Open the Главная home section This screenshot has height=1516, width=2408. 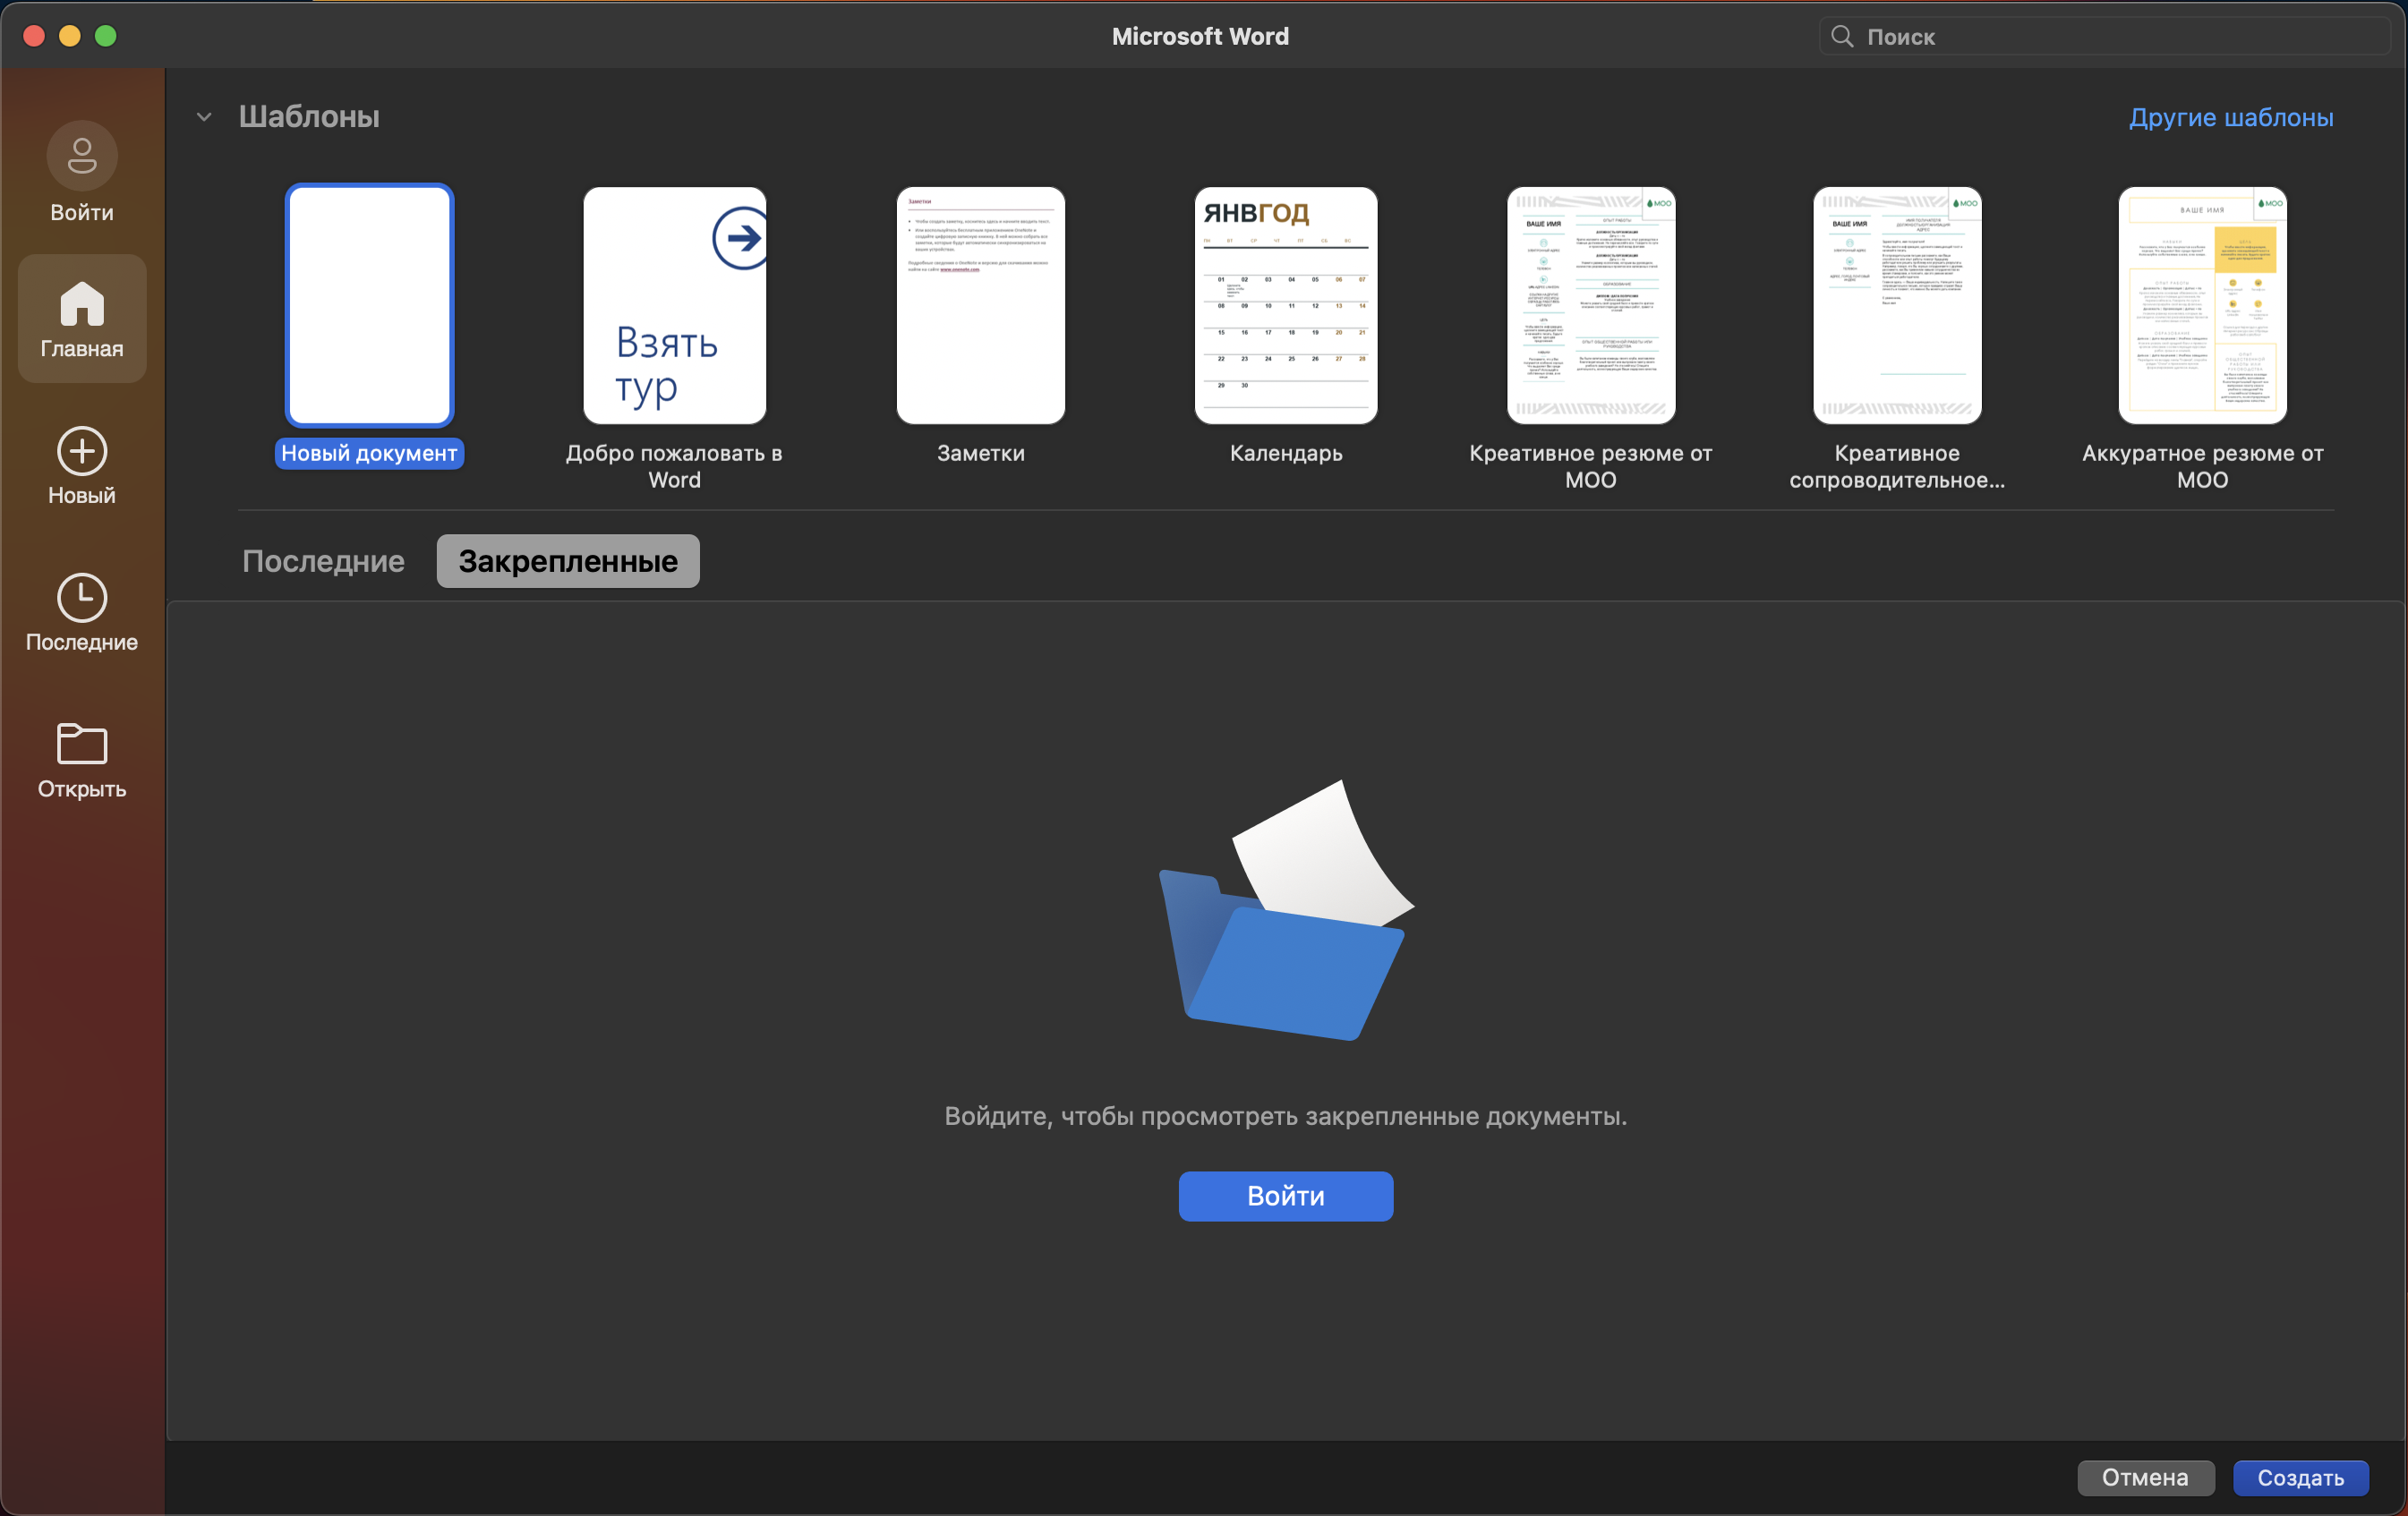tap(82, 318)
